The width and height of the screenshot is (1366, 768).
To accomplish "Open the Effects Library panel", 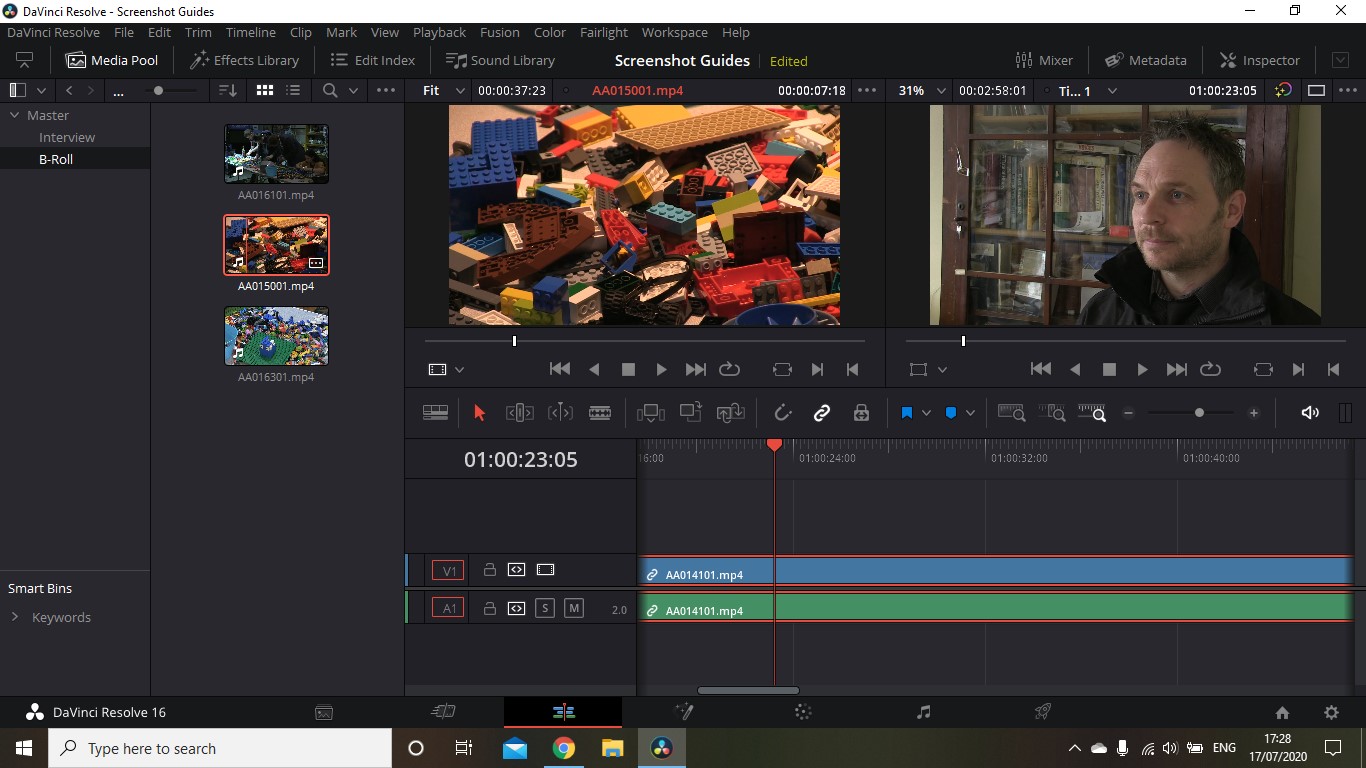I will pos(245,60).
